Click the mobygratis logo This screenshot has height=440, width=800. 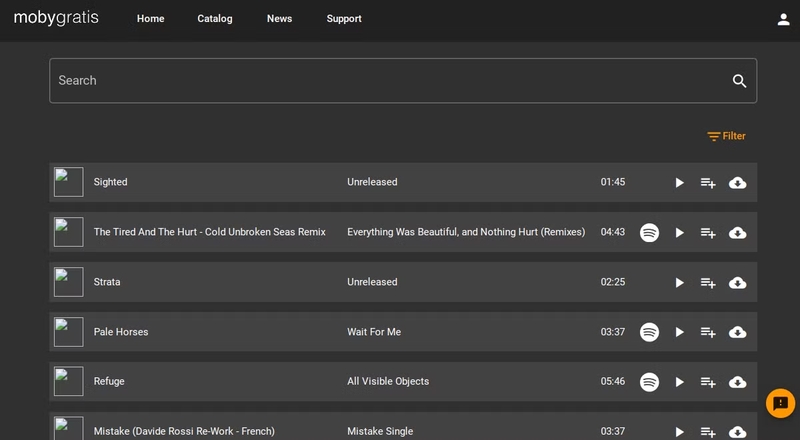pyautogui.click(x=56, y=18)
